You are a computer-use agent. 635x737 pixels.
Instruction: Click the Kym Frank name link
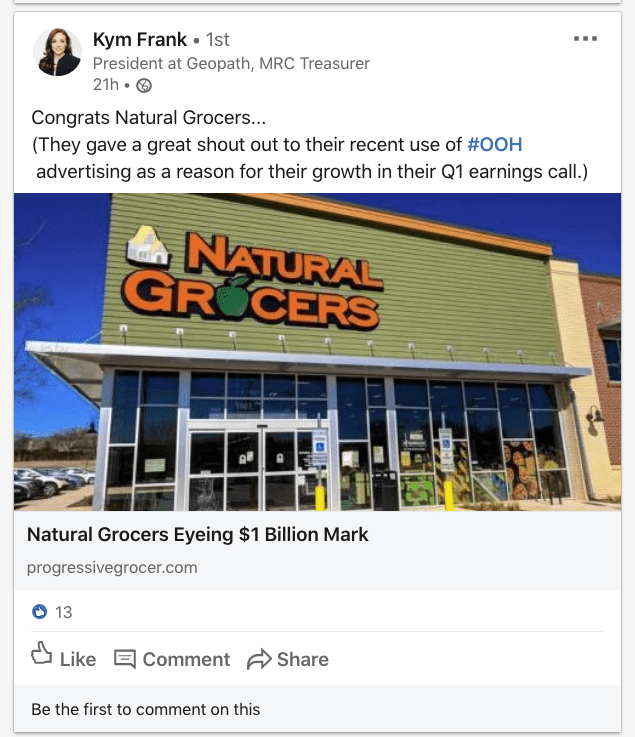[x=139, y=40]
